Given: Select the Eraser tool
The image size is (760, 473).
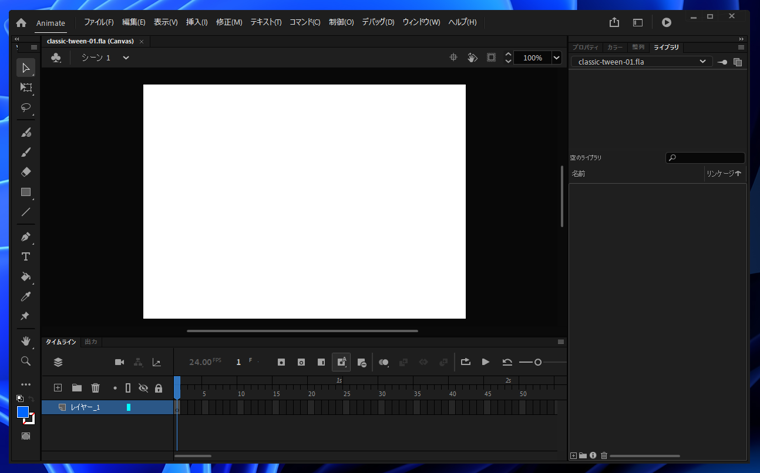Looking at the screenshot, I should click(26, 172).
